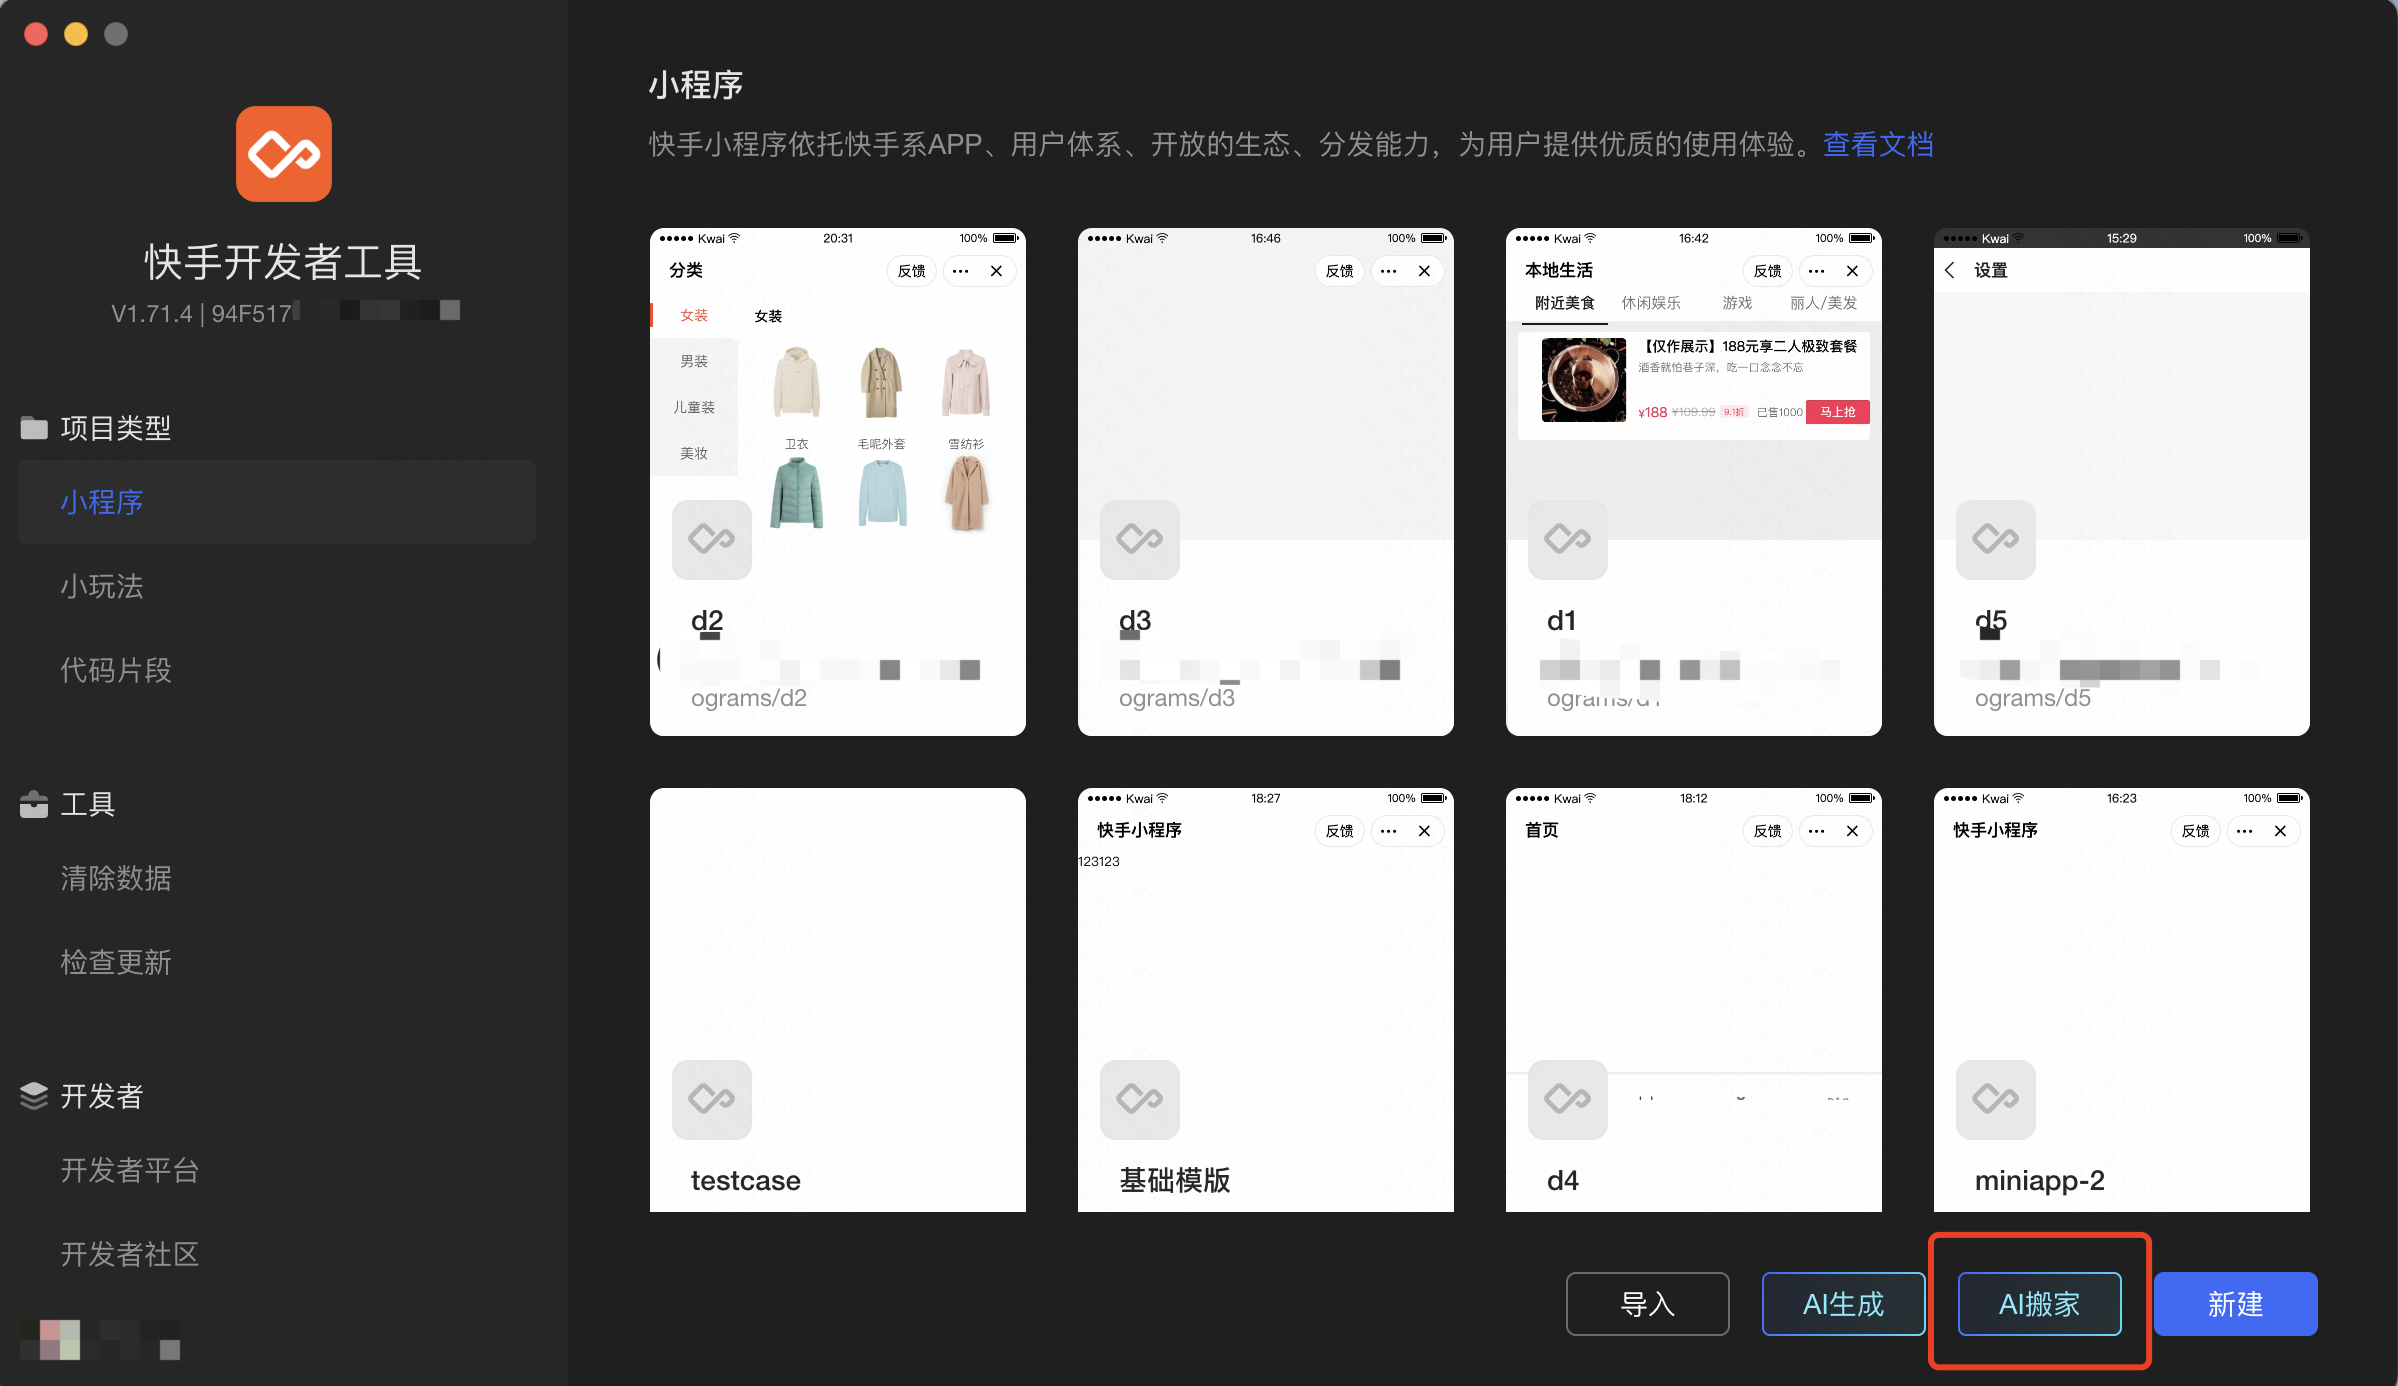2398x1386 pixels.
Task: Open 开发者平台 link in the sidebar
Action: tap(130, 1170)
